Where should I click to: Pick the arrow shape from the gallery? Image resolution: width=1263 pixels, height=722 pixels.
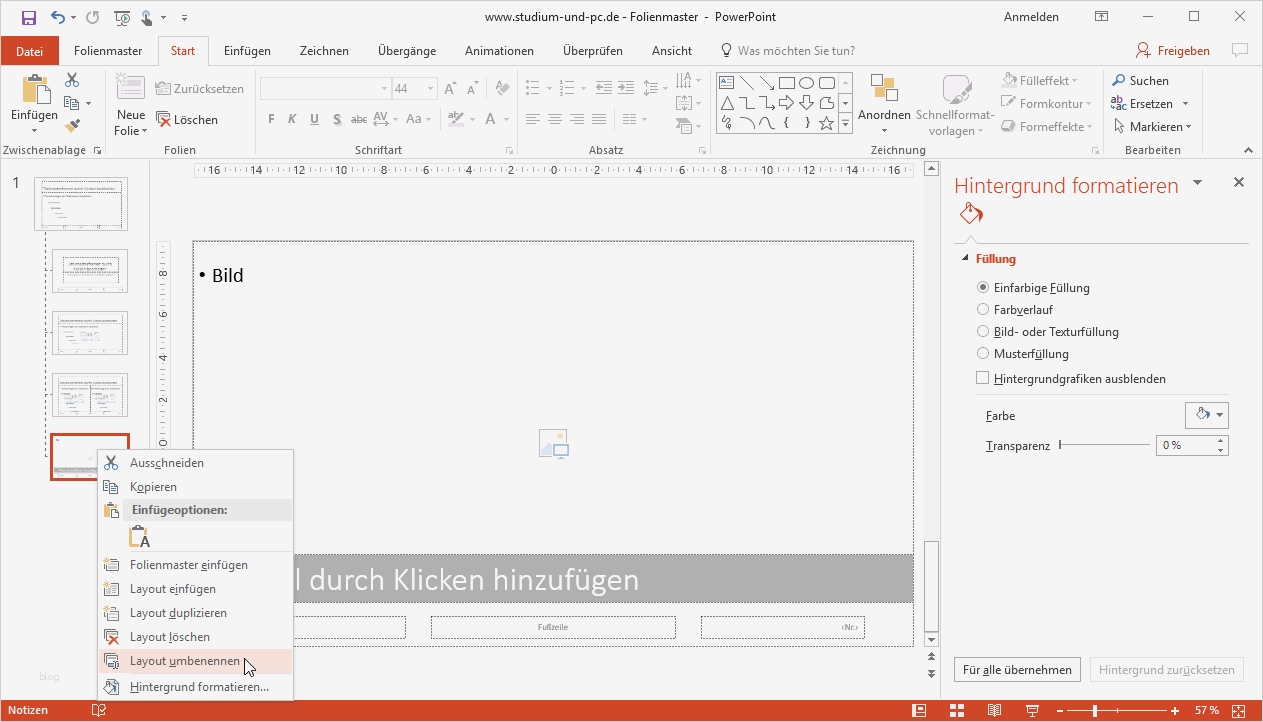(x=786, y=101)
